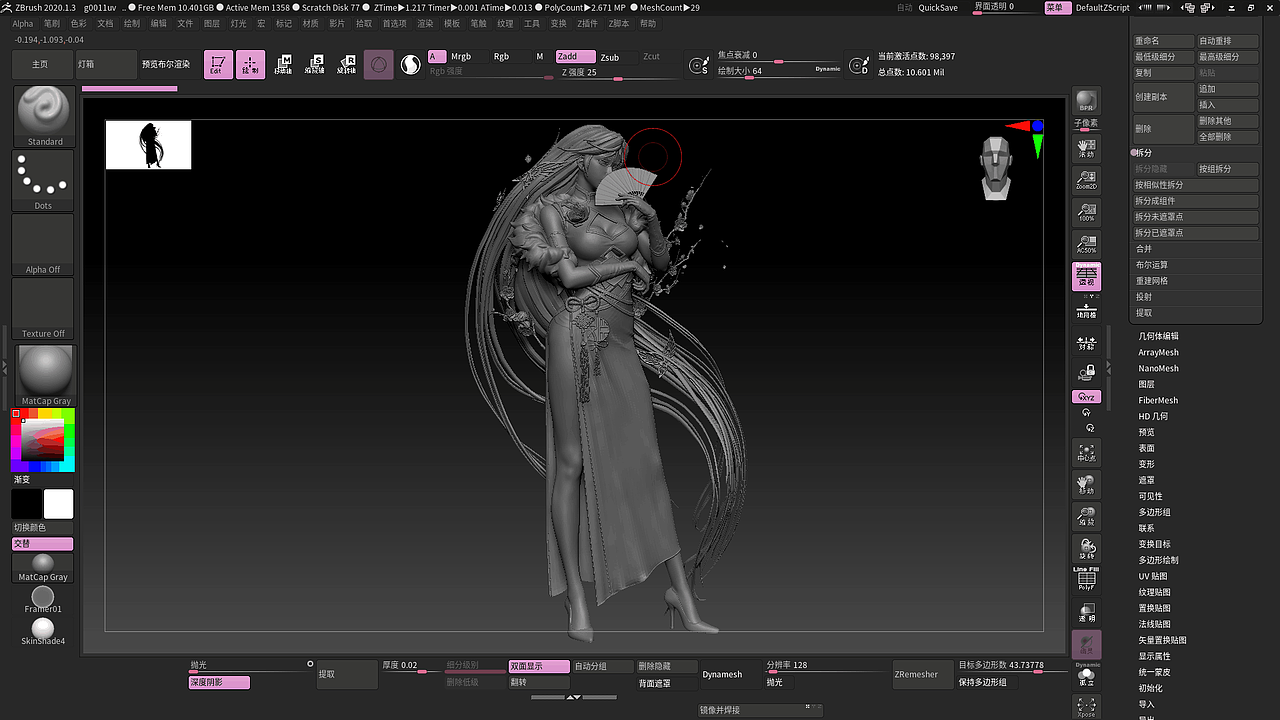This screenshot has width=1280, height=720.
Task: Toggle transparency (透明) mode
Action: pyautogui.click(x=1086, y=613)
